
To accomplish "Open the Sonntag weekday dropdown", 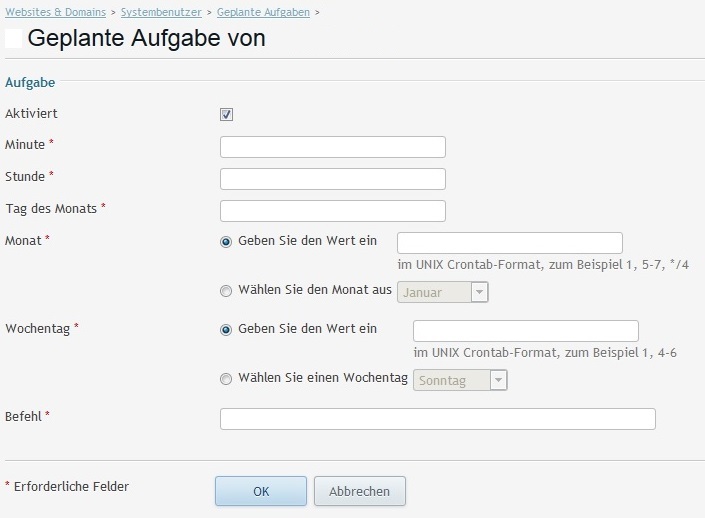I will click(460, 380).
